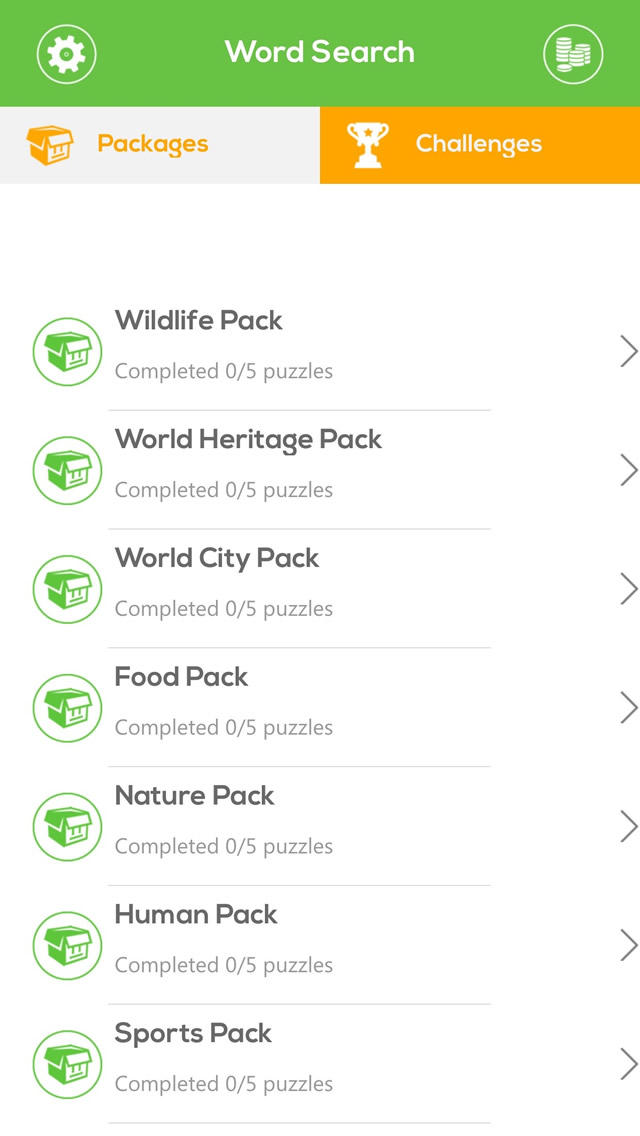Tap the Human Pack box icon
The image size is (640, 1136).
67,946
